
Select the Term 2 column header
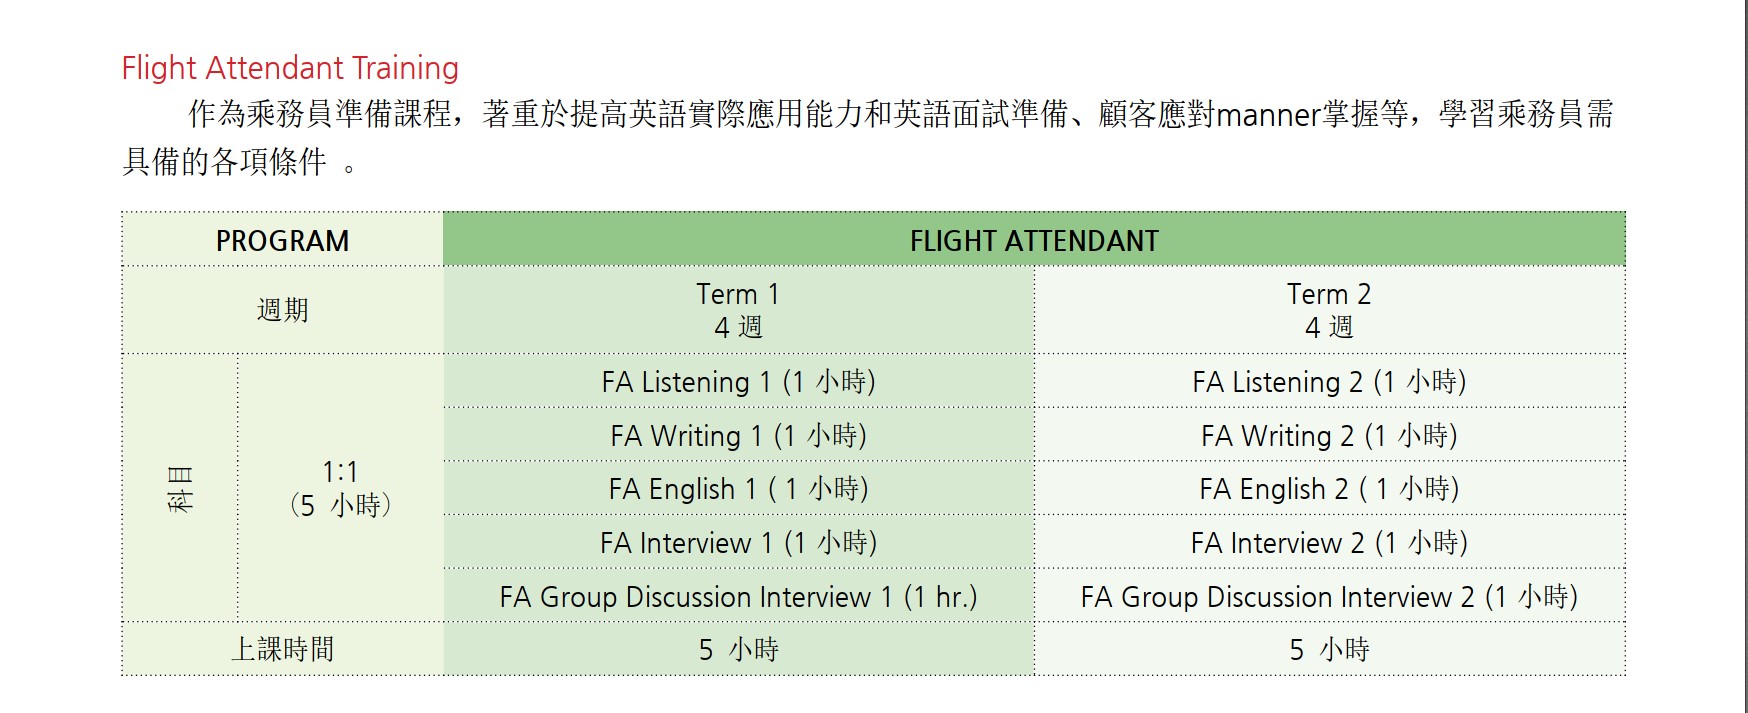(1329, 310)
